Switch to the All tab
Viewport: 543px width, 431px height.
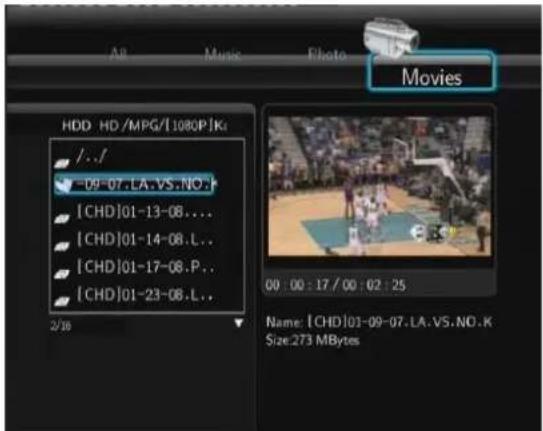click(118, 54)
